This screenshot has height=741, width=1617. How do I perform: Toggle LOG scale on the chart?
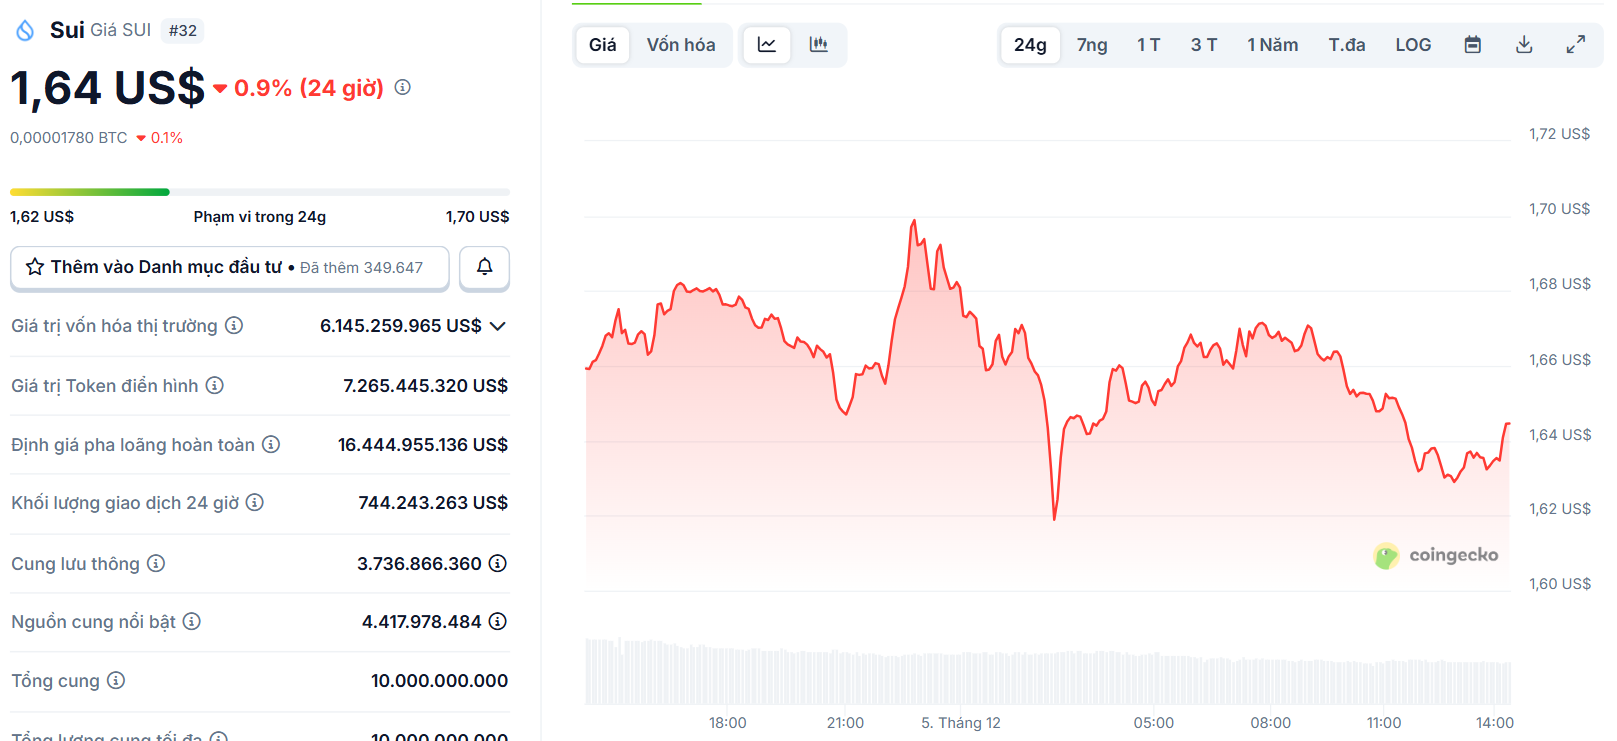pos(1414,45)
